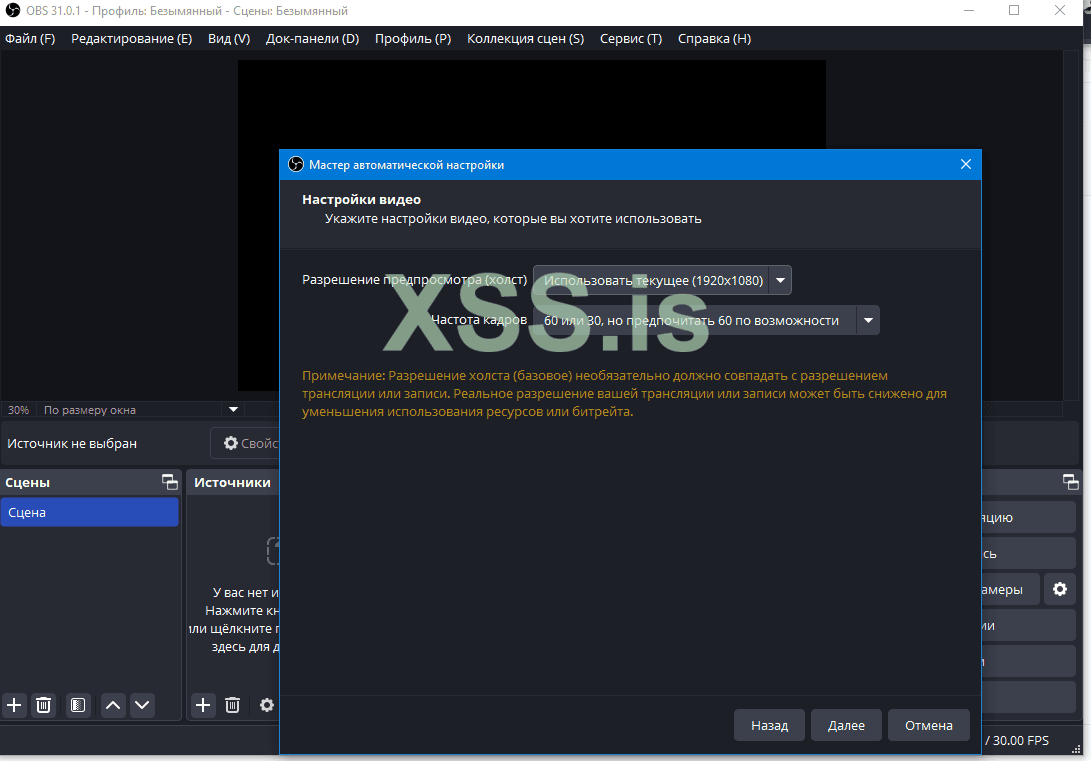The height and width of the screenshot is (761, 1091).
Task: Add a new scene with plus icon
Action: [14, 705]
